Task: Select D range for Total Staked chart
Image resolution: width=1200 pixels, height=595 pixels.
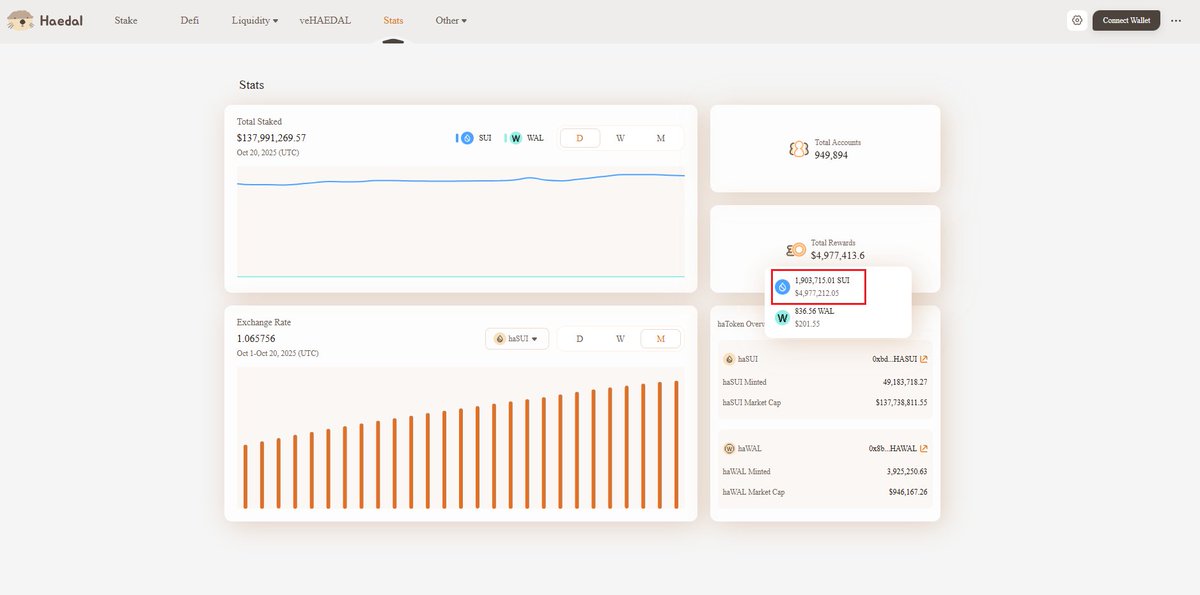Action: coord(579,138)
